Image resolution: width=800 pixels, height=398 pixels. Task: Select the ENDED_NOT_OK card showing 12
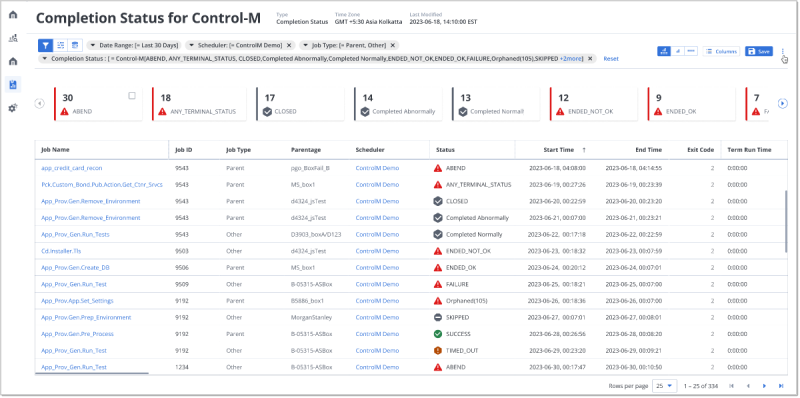[593, 104]
